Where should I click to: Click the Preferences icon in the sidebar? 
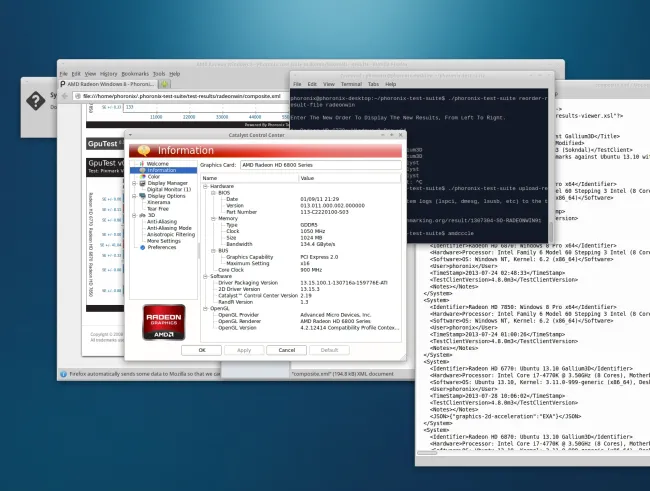pos(142,246)
